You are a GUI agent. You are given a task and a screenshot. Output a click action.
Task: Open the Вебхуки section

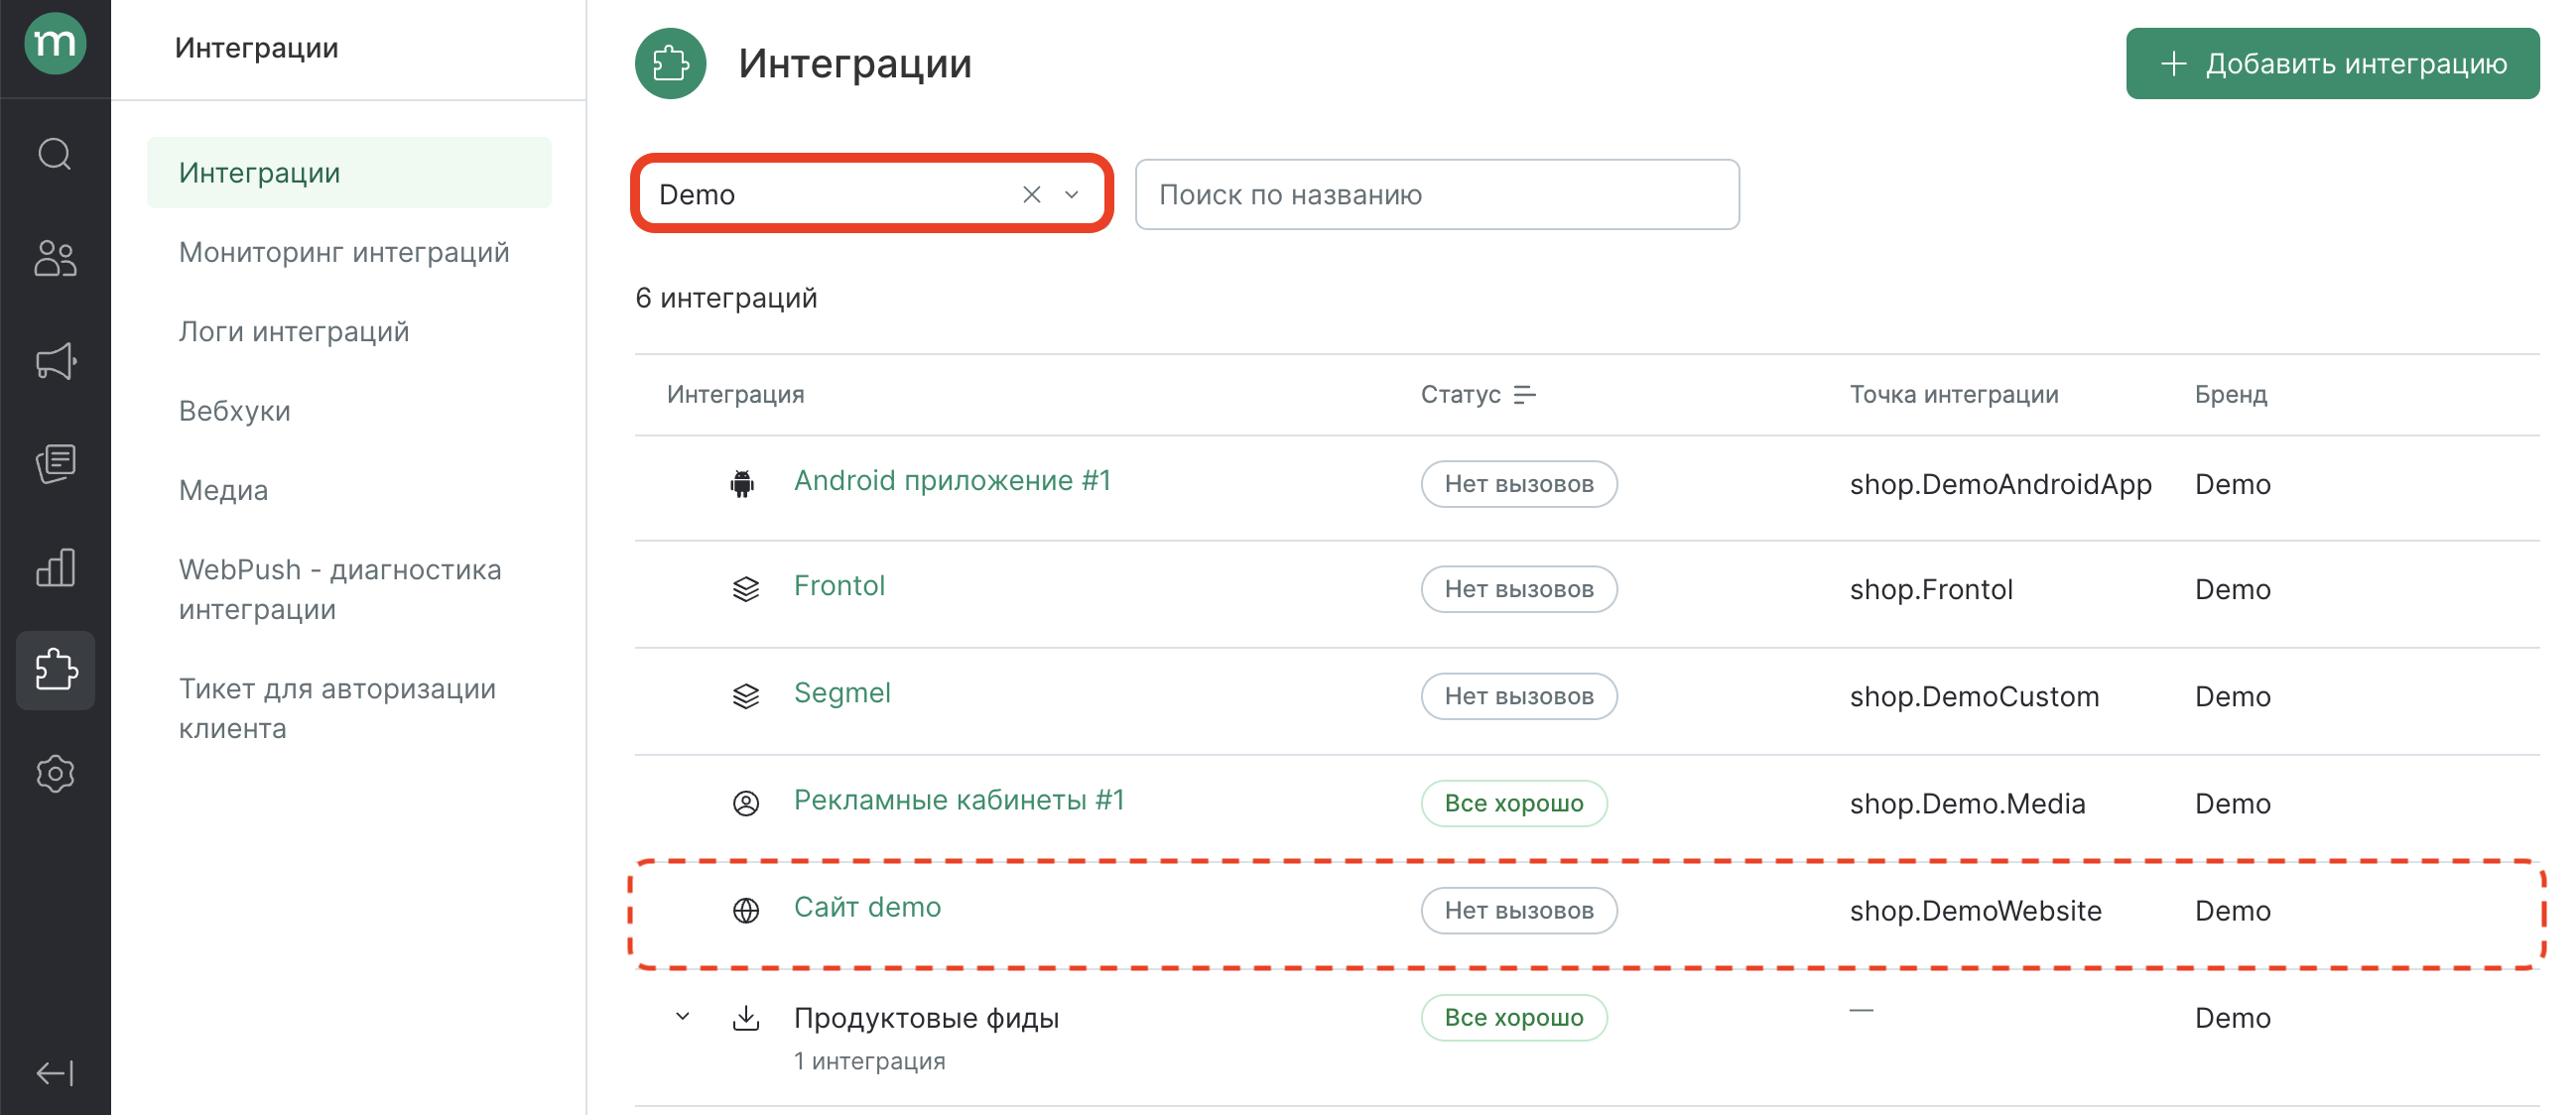click(x=234, y=410)
